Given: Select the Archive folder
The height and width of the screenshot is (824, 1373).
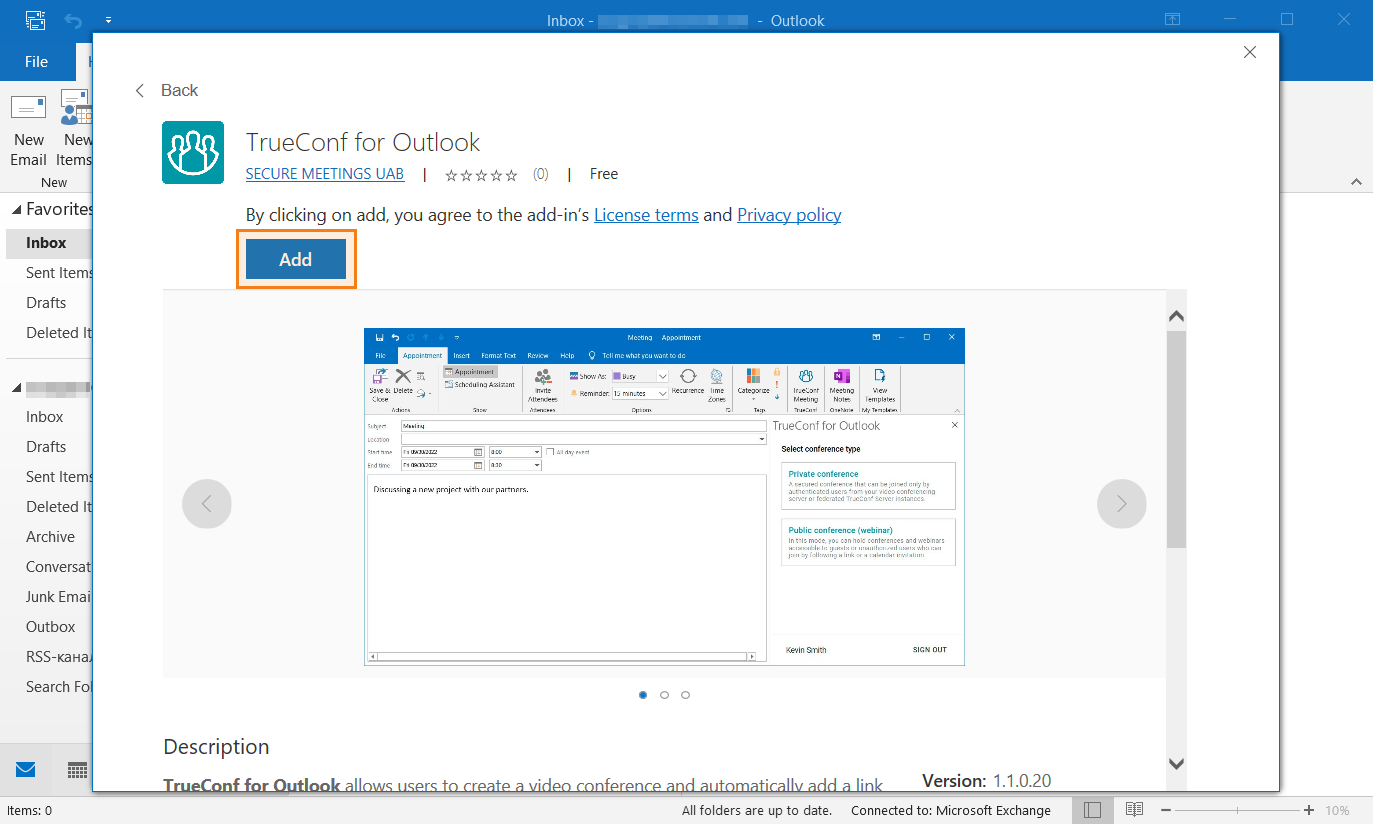Looking at the screenshot, I should click(50, 537).
